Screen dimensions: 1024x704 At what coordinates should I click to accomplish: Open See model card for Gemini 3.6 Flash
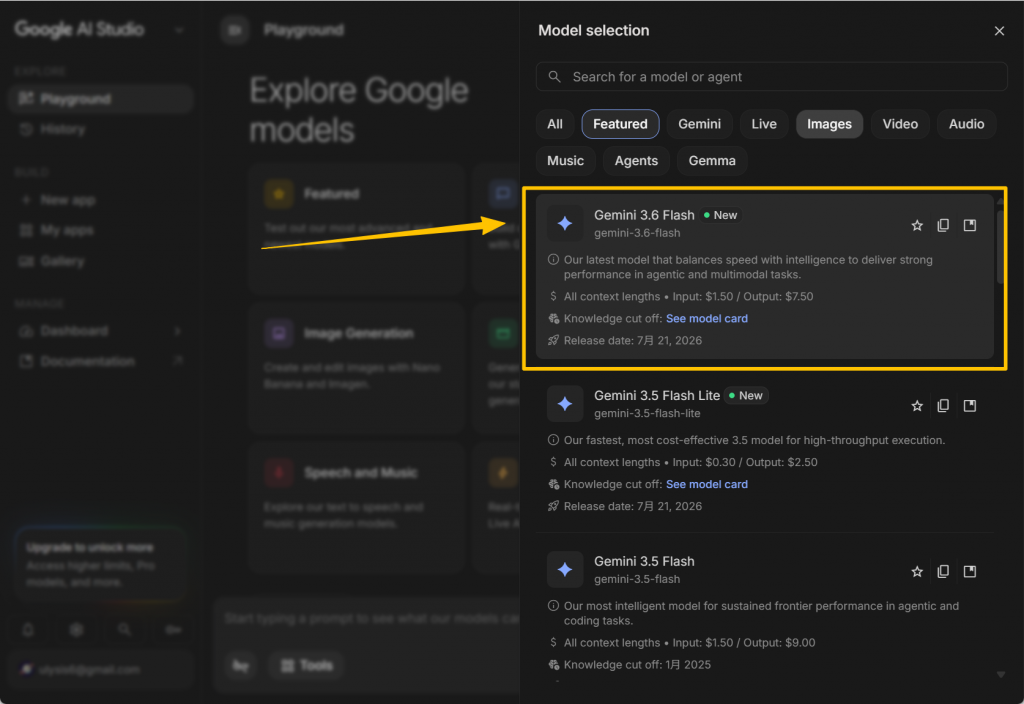pos(707,319)
